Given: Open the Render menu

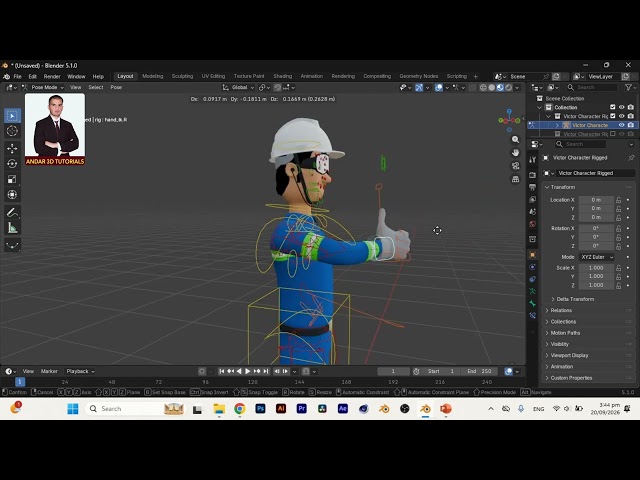Looking at the screenshot, I should pos(52,76).
